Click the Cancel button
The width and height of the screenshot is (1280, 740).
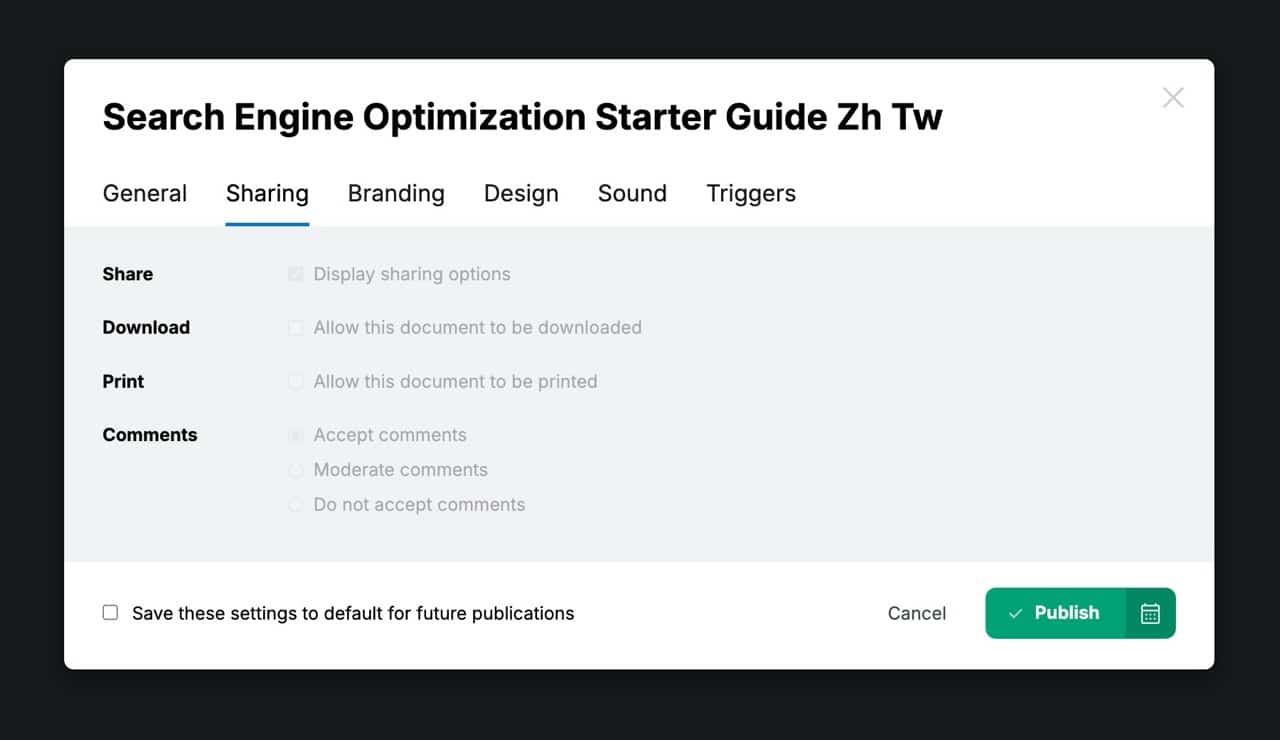(x=916, y=613)
